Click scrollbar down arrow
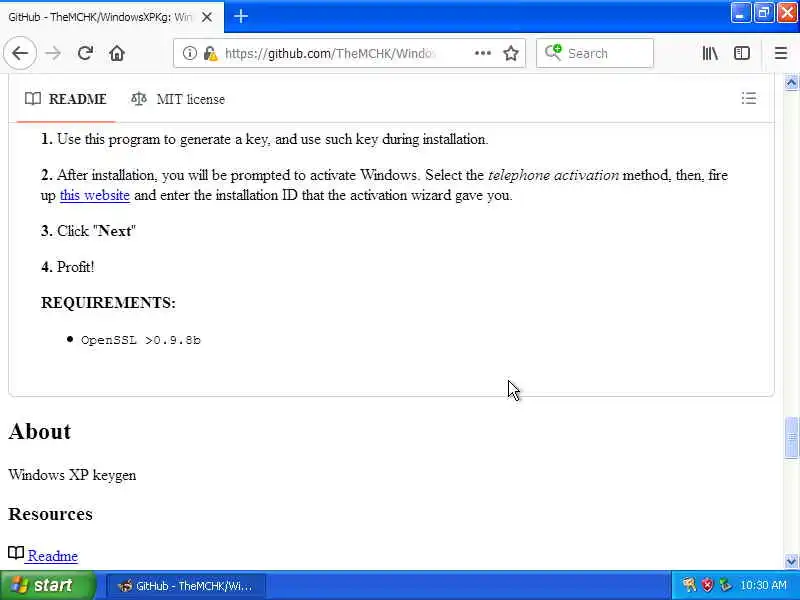Screen dimensions: 800x600 791,561
